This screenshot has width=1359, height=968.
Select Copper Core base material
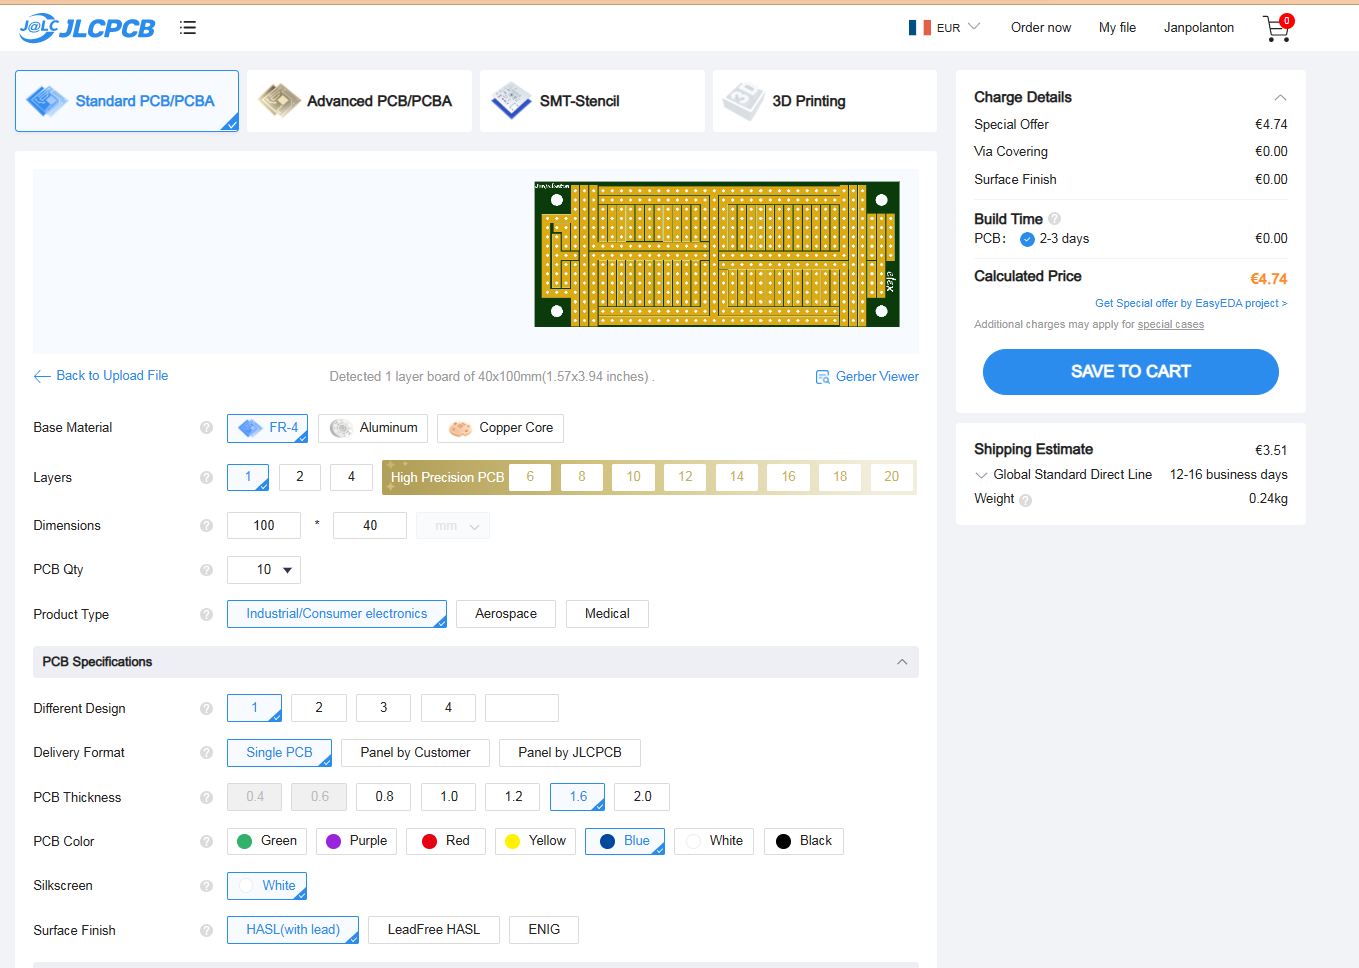[x=500, y=428]
